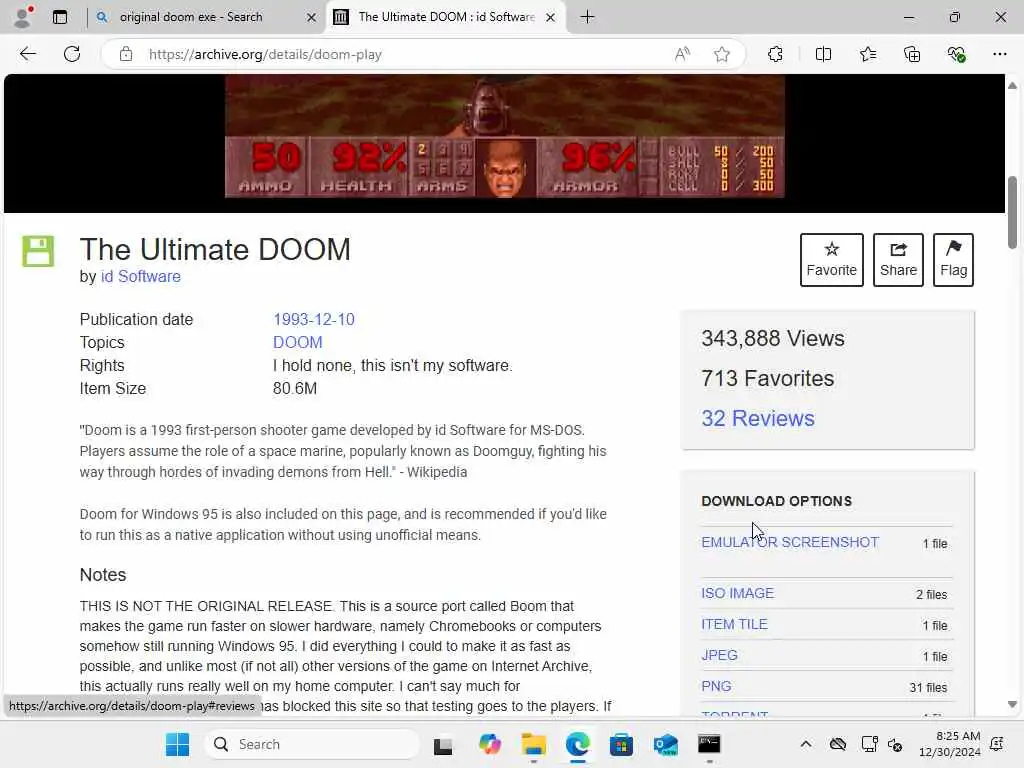Screen dimensions: 1024x768
Task: Open File Explorer from taskbar
Action: [x=534, y=744]
